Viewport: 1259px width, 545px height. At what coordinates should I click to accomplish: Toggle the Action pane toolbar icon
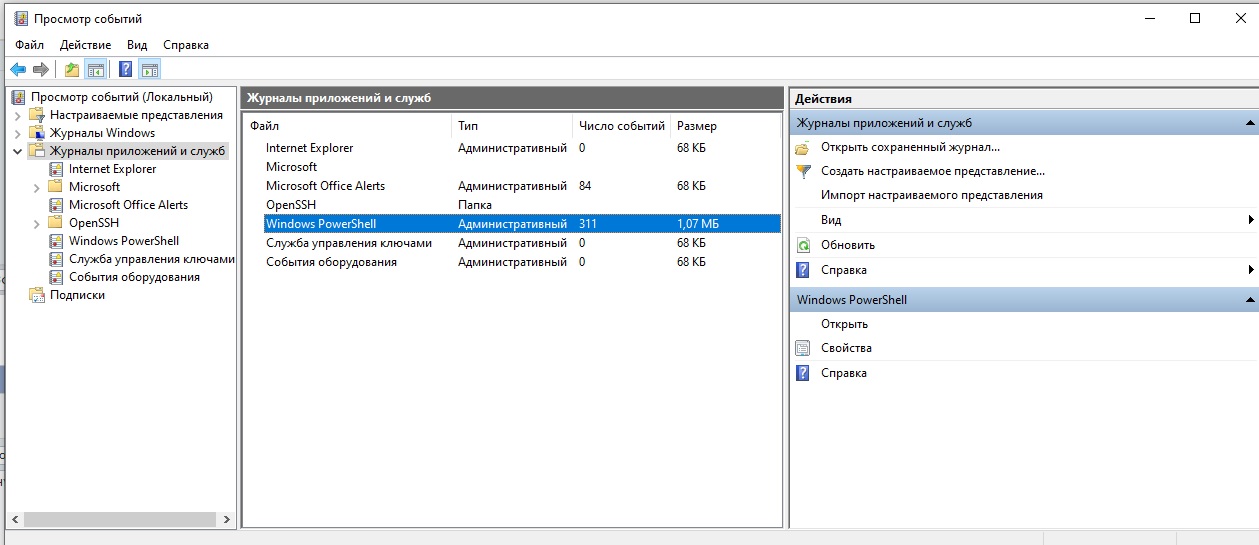[150, 69]
